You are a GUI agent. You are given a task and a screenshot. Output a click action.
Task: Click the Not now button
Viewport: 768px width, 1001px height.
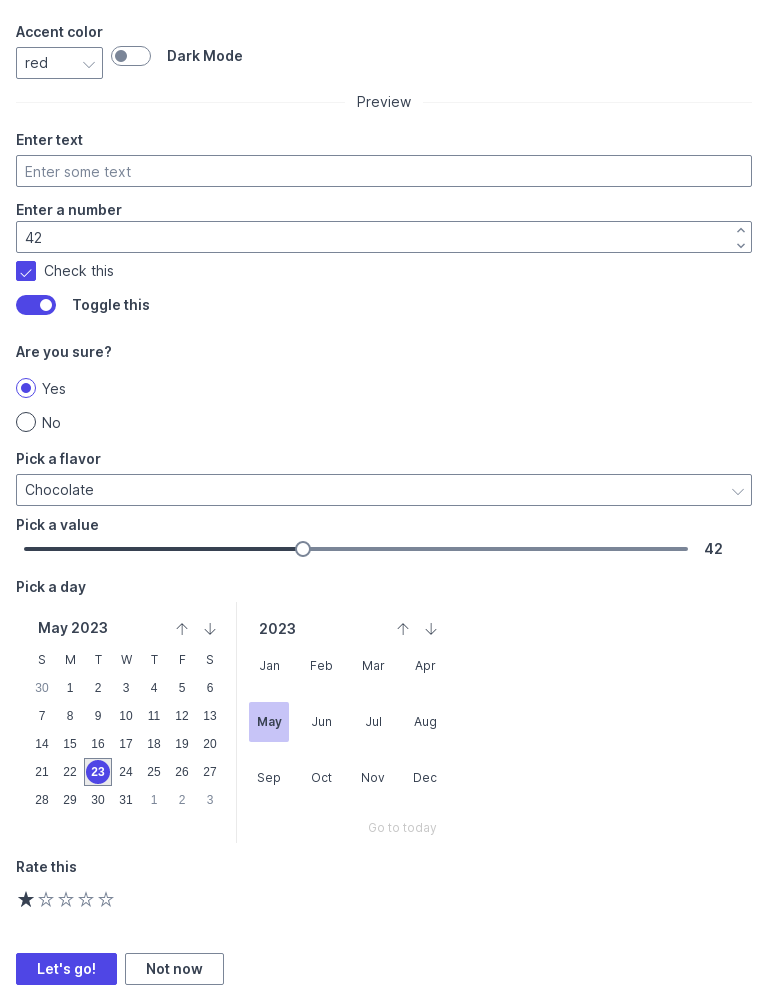pyautogui.click(x=174, y=969)
